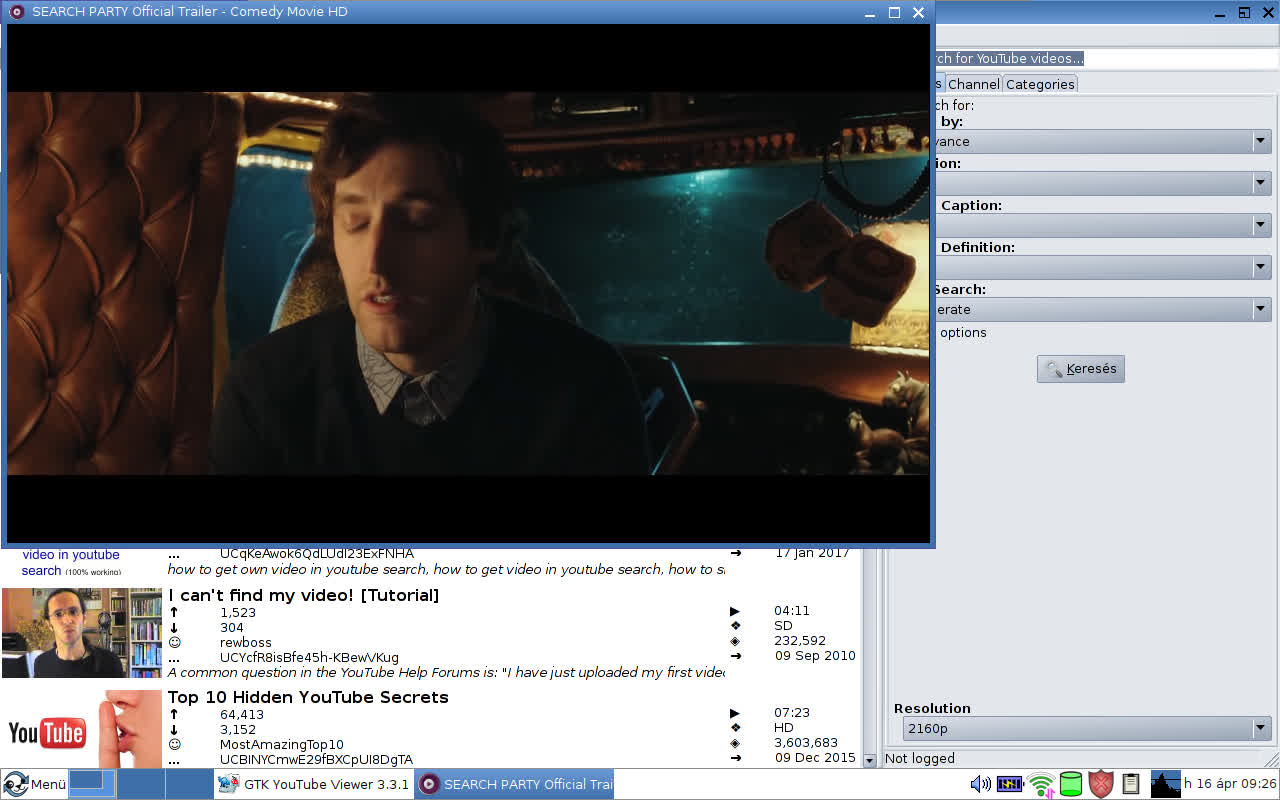Maximize the SEARCH PARTY player window
1280x800 pixels.
coord(894,13)
